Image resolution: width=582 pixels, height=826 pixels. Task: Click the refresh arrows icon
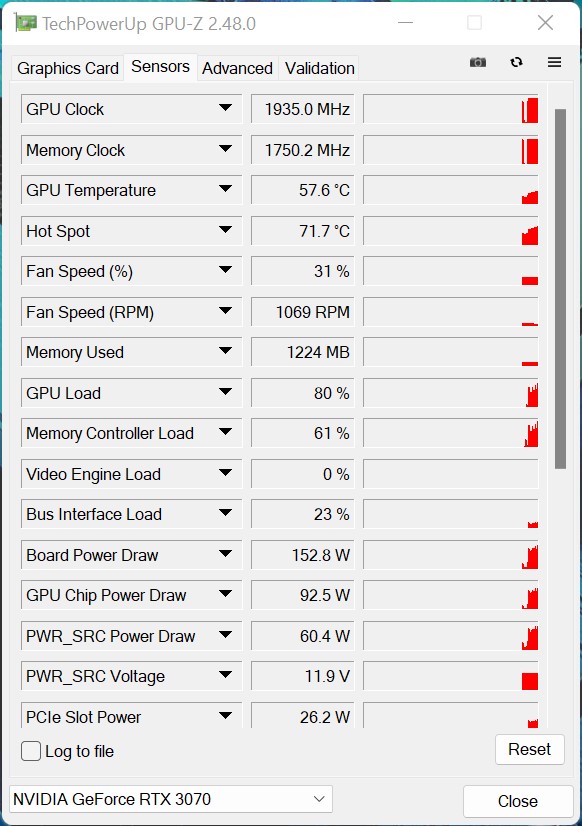point(516,62)
